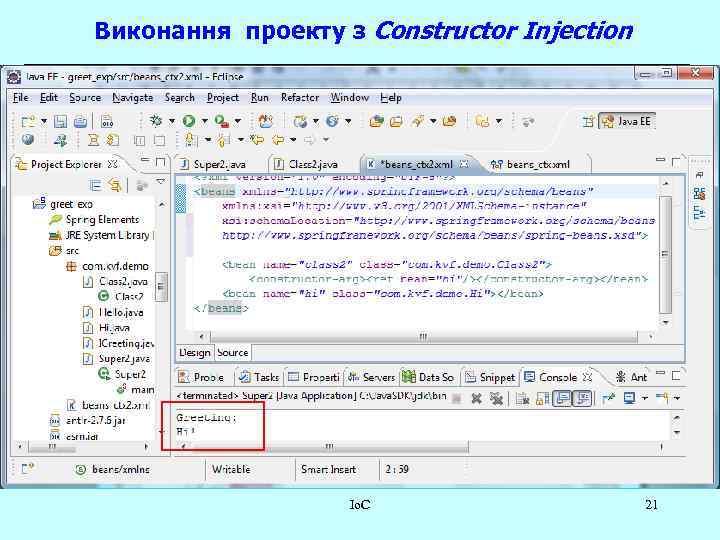Click the green Run button icon
The image size is (720, 540).
pos(189,121)
